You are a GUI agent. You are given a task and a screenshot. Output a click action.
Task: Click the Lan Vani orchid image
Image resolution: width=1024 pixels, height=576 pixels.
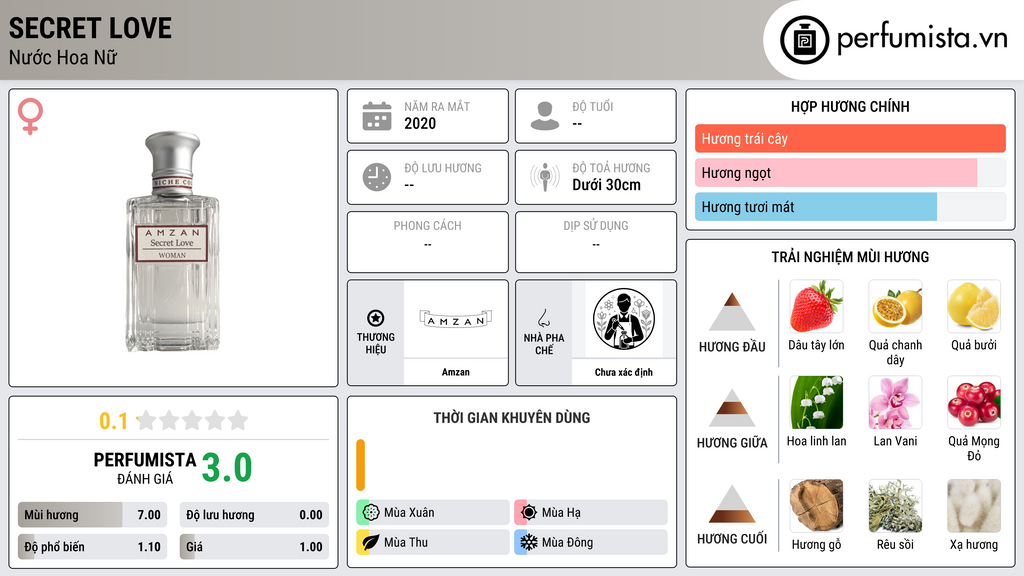coord(895,402)
